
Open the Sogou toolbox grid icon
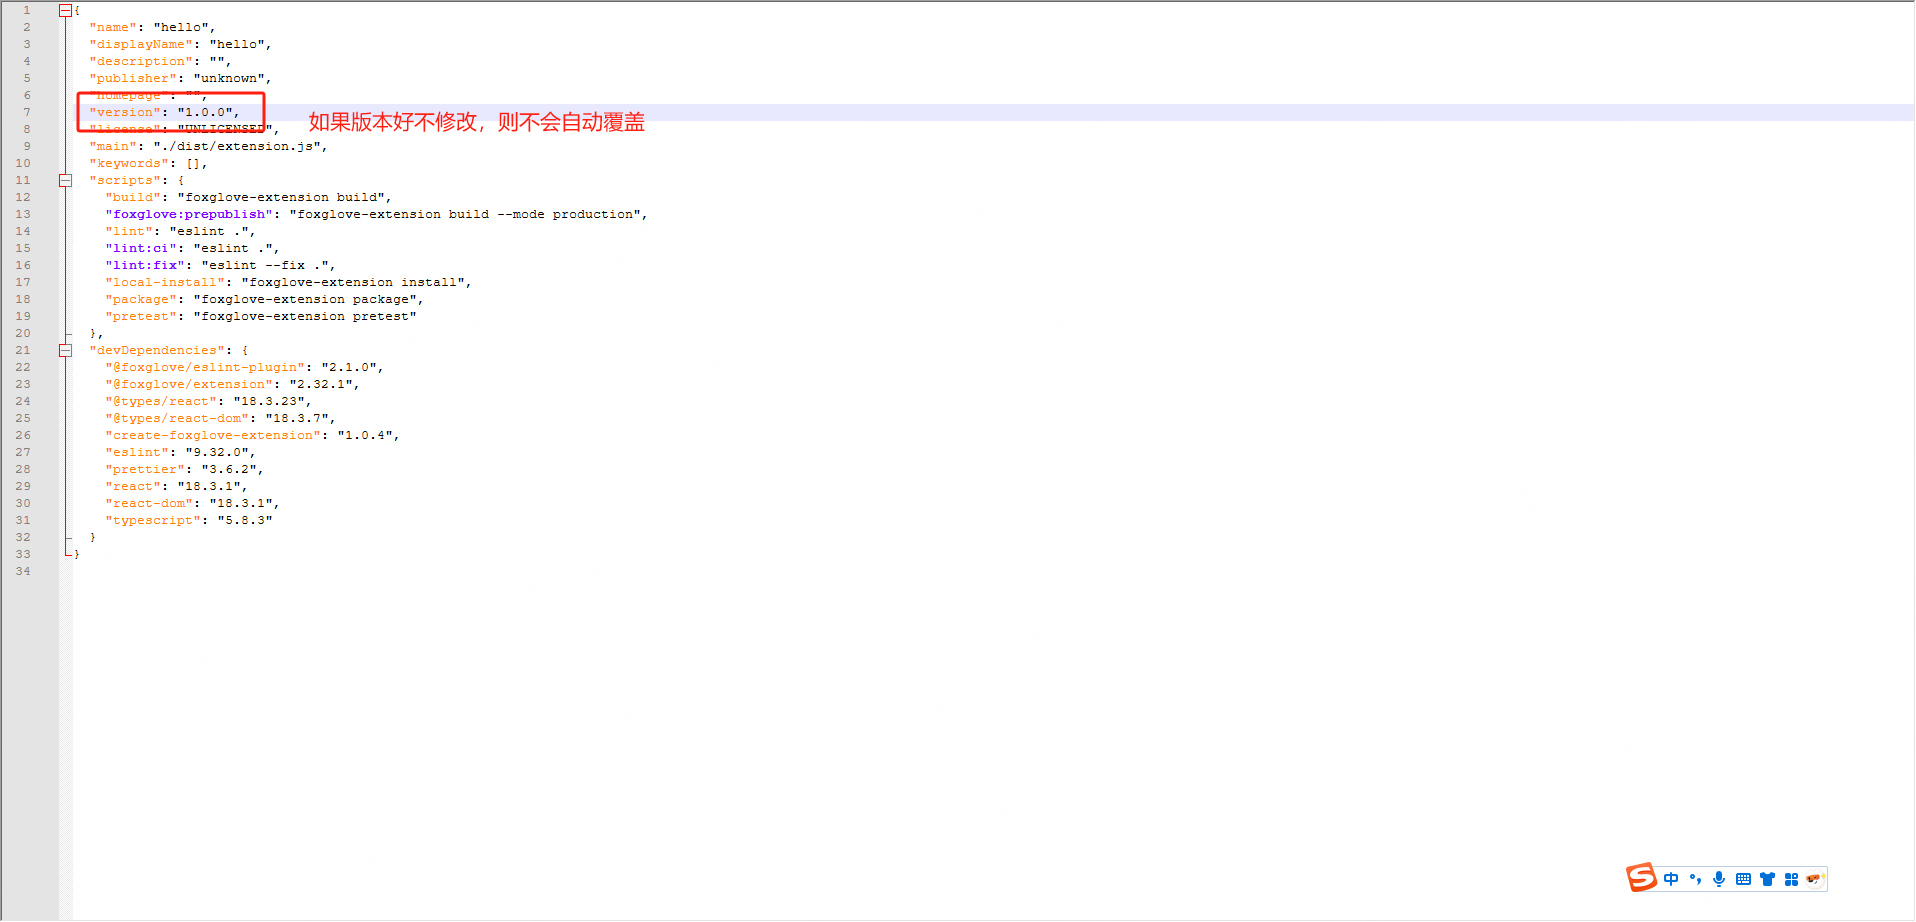(x=1791, y=879)
